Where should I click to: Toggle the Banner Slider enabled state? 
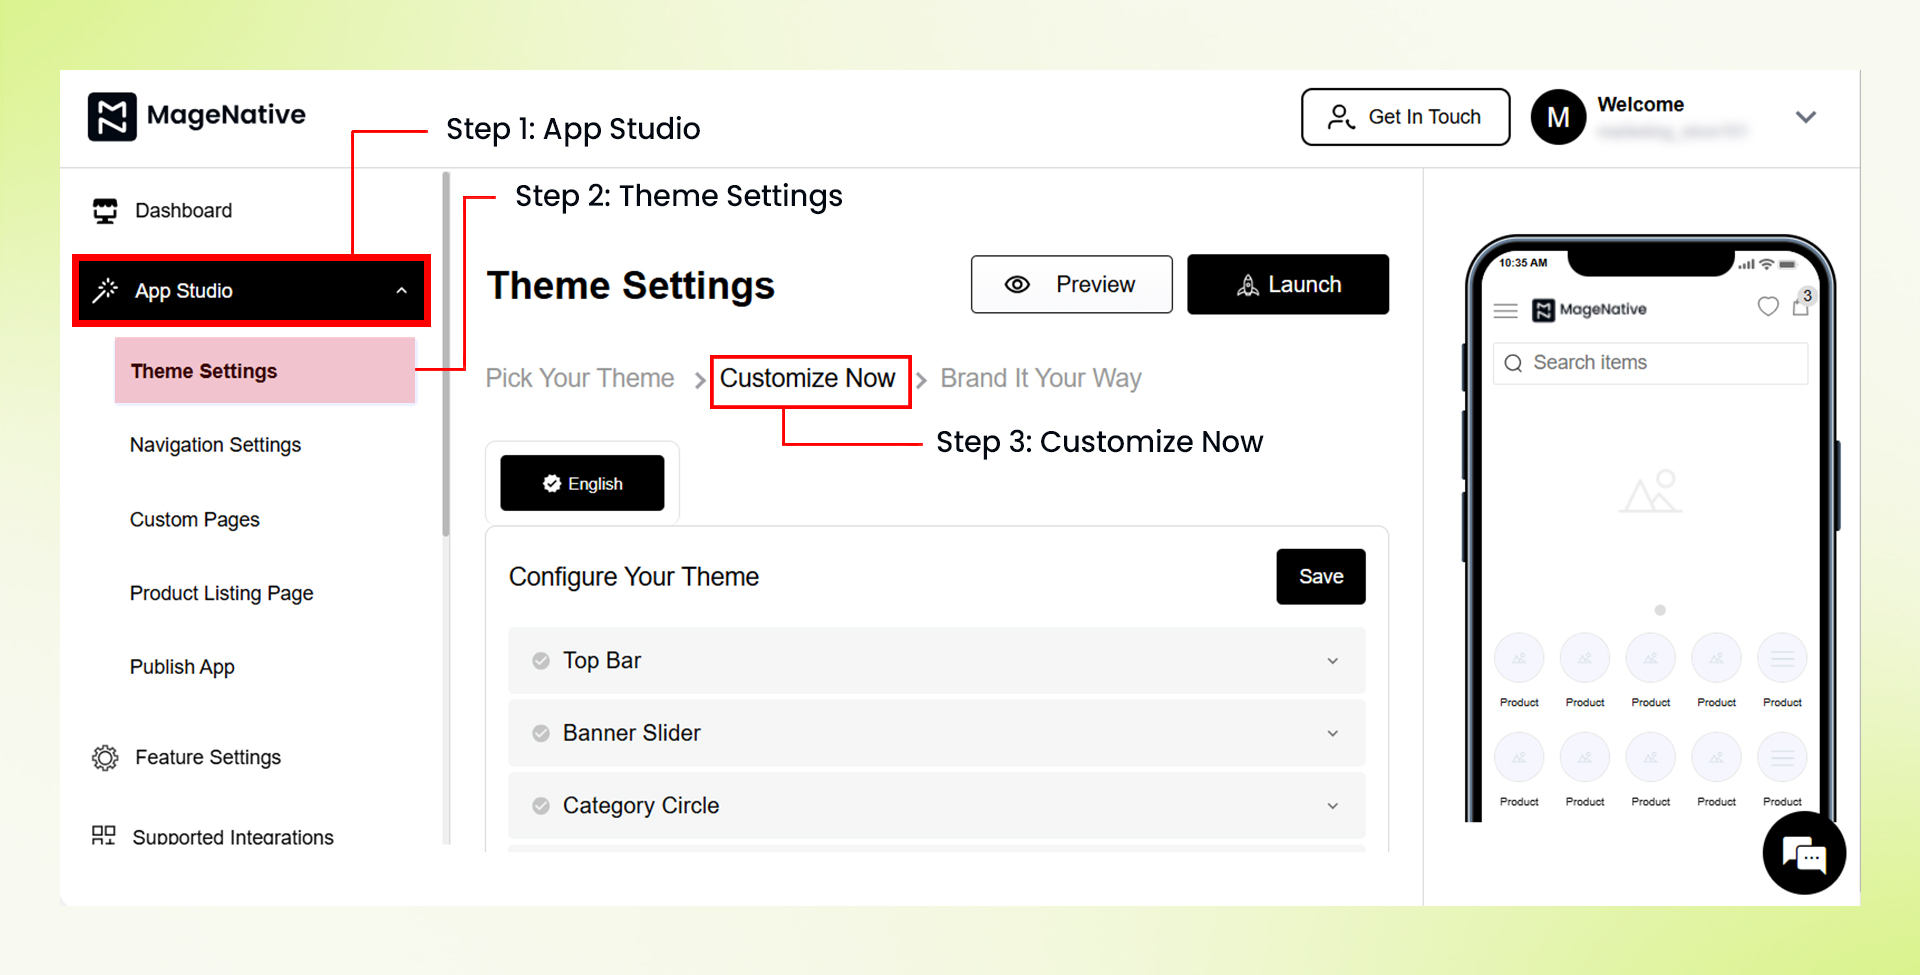click(541, 733)
